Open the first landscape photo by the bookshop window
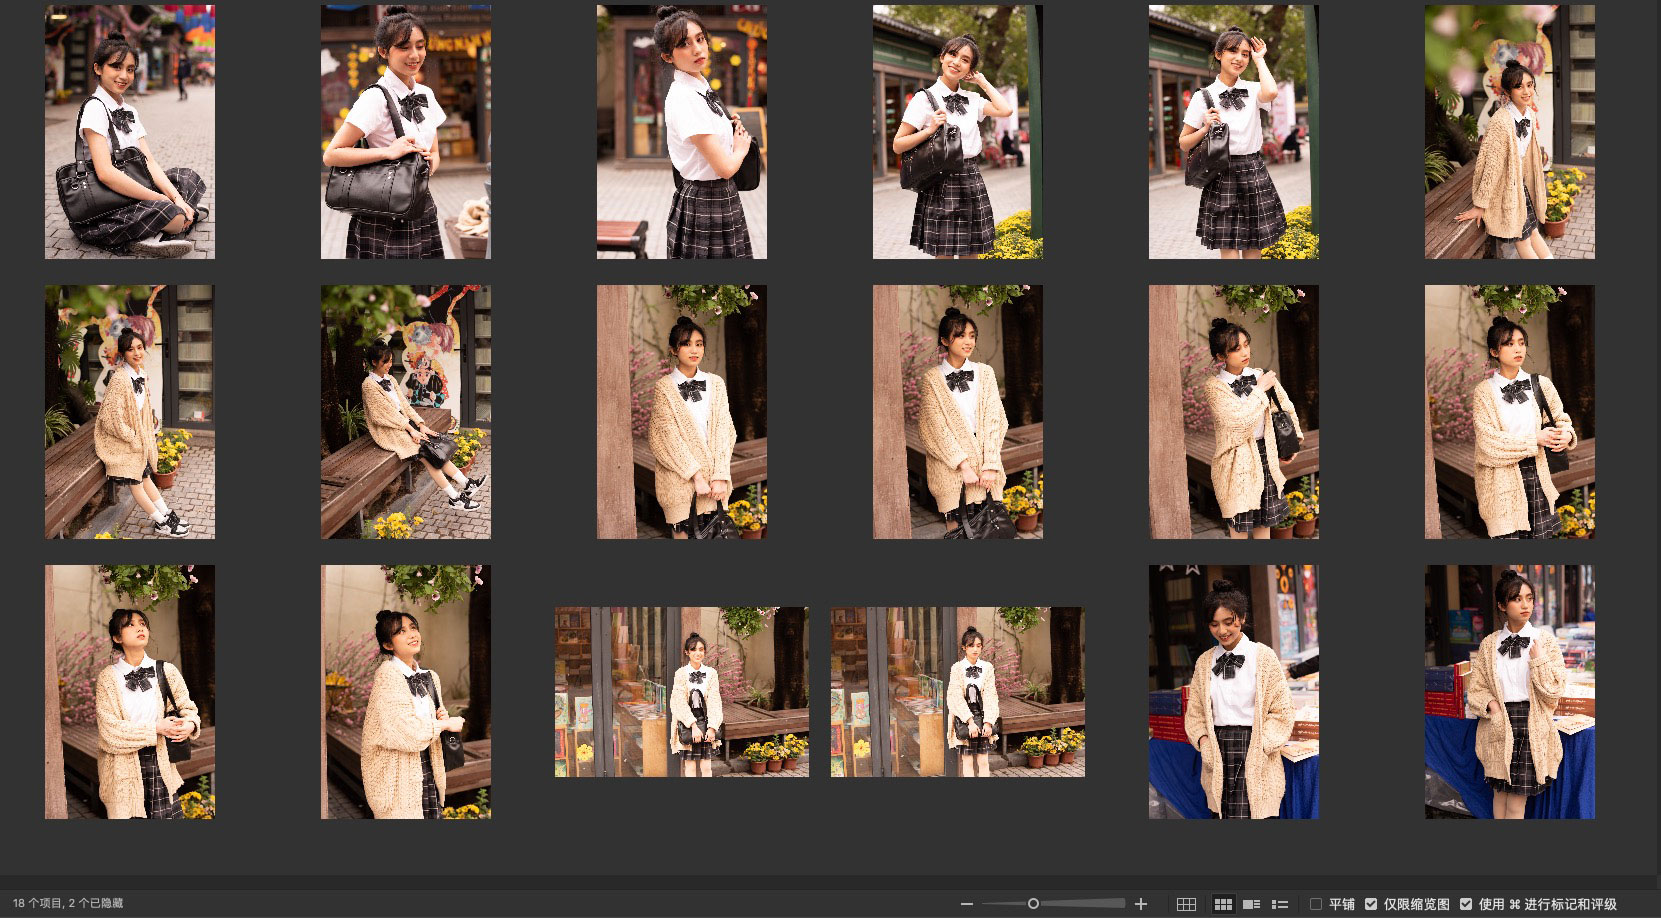The height and width of the screenshot is (918, 1661). (682, 691)
